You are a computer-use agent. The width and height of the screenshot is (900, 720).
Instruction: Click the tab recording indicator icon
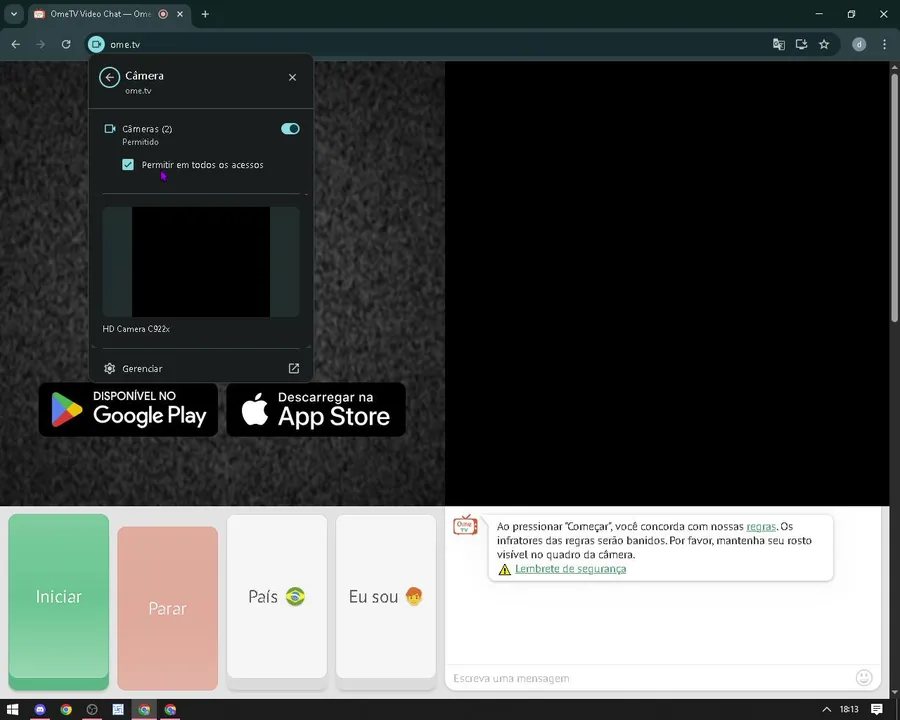(163, 14)
